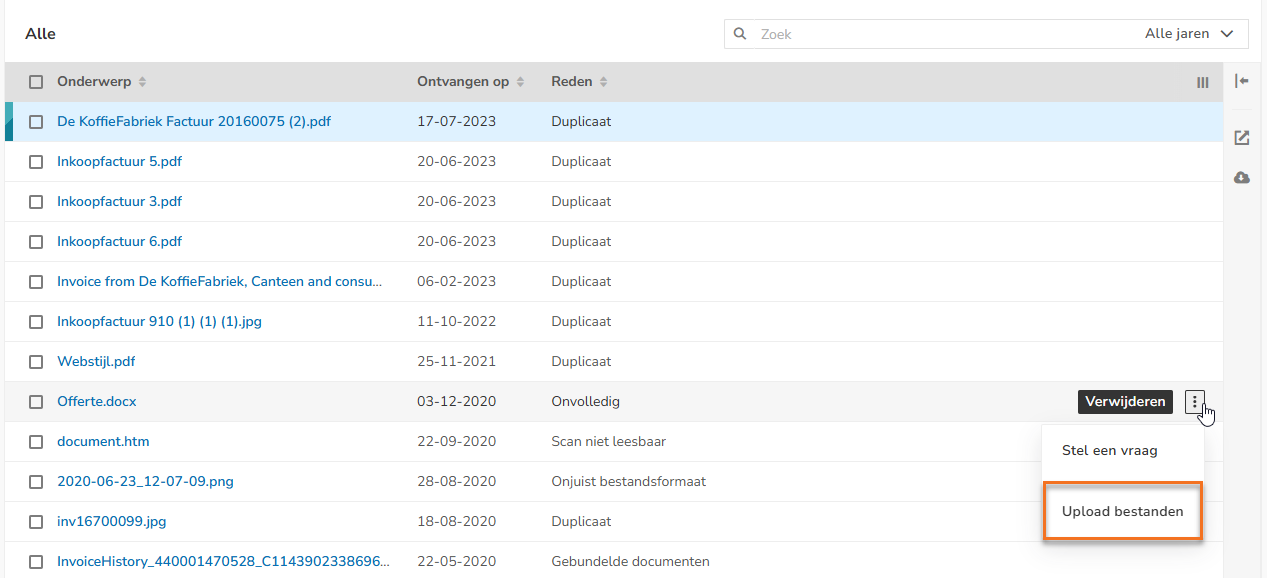Open the inv16700099.jpg document link
This screenshot has width=1267, height=578.
pyautogui.click(x=112, y=522)
